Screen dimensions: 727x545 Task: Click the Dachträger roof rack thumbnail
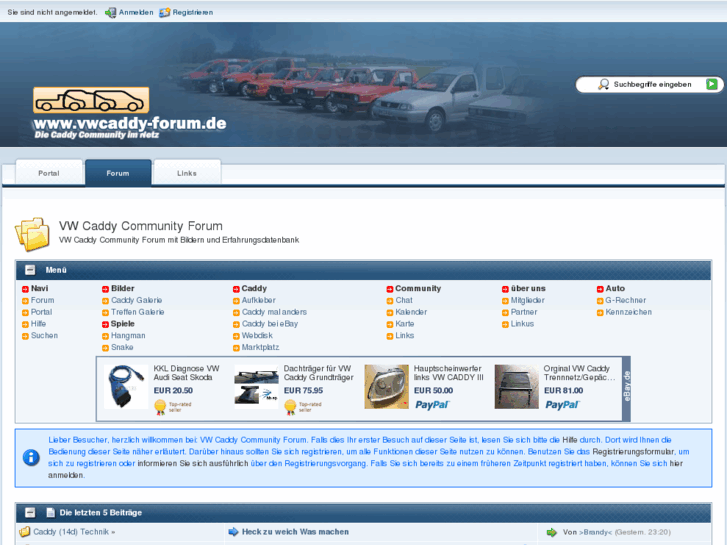[256, 387]
